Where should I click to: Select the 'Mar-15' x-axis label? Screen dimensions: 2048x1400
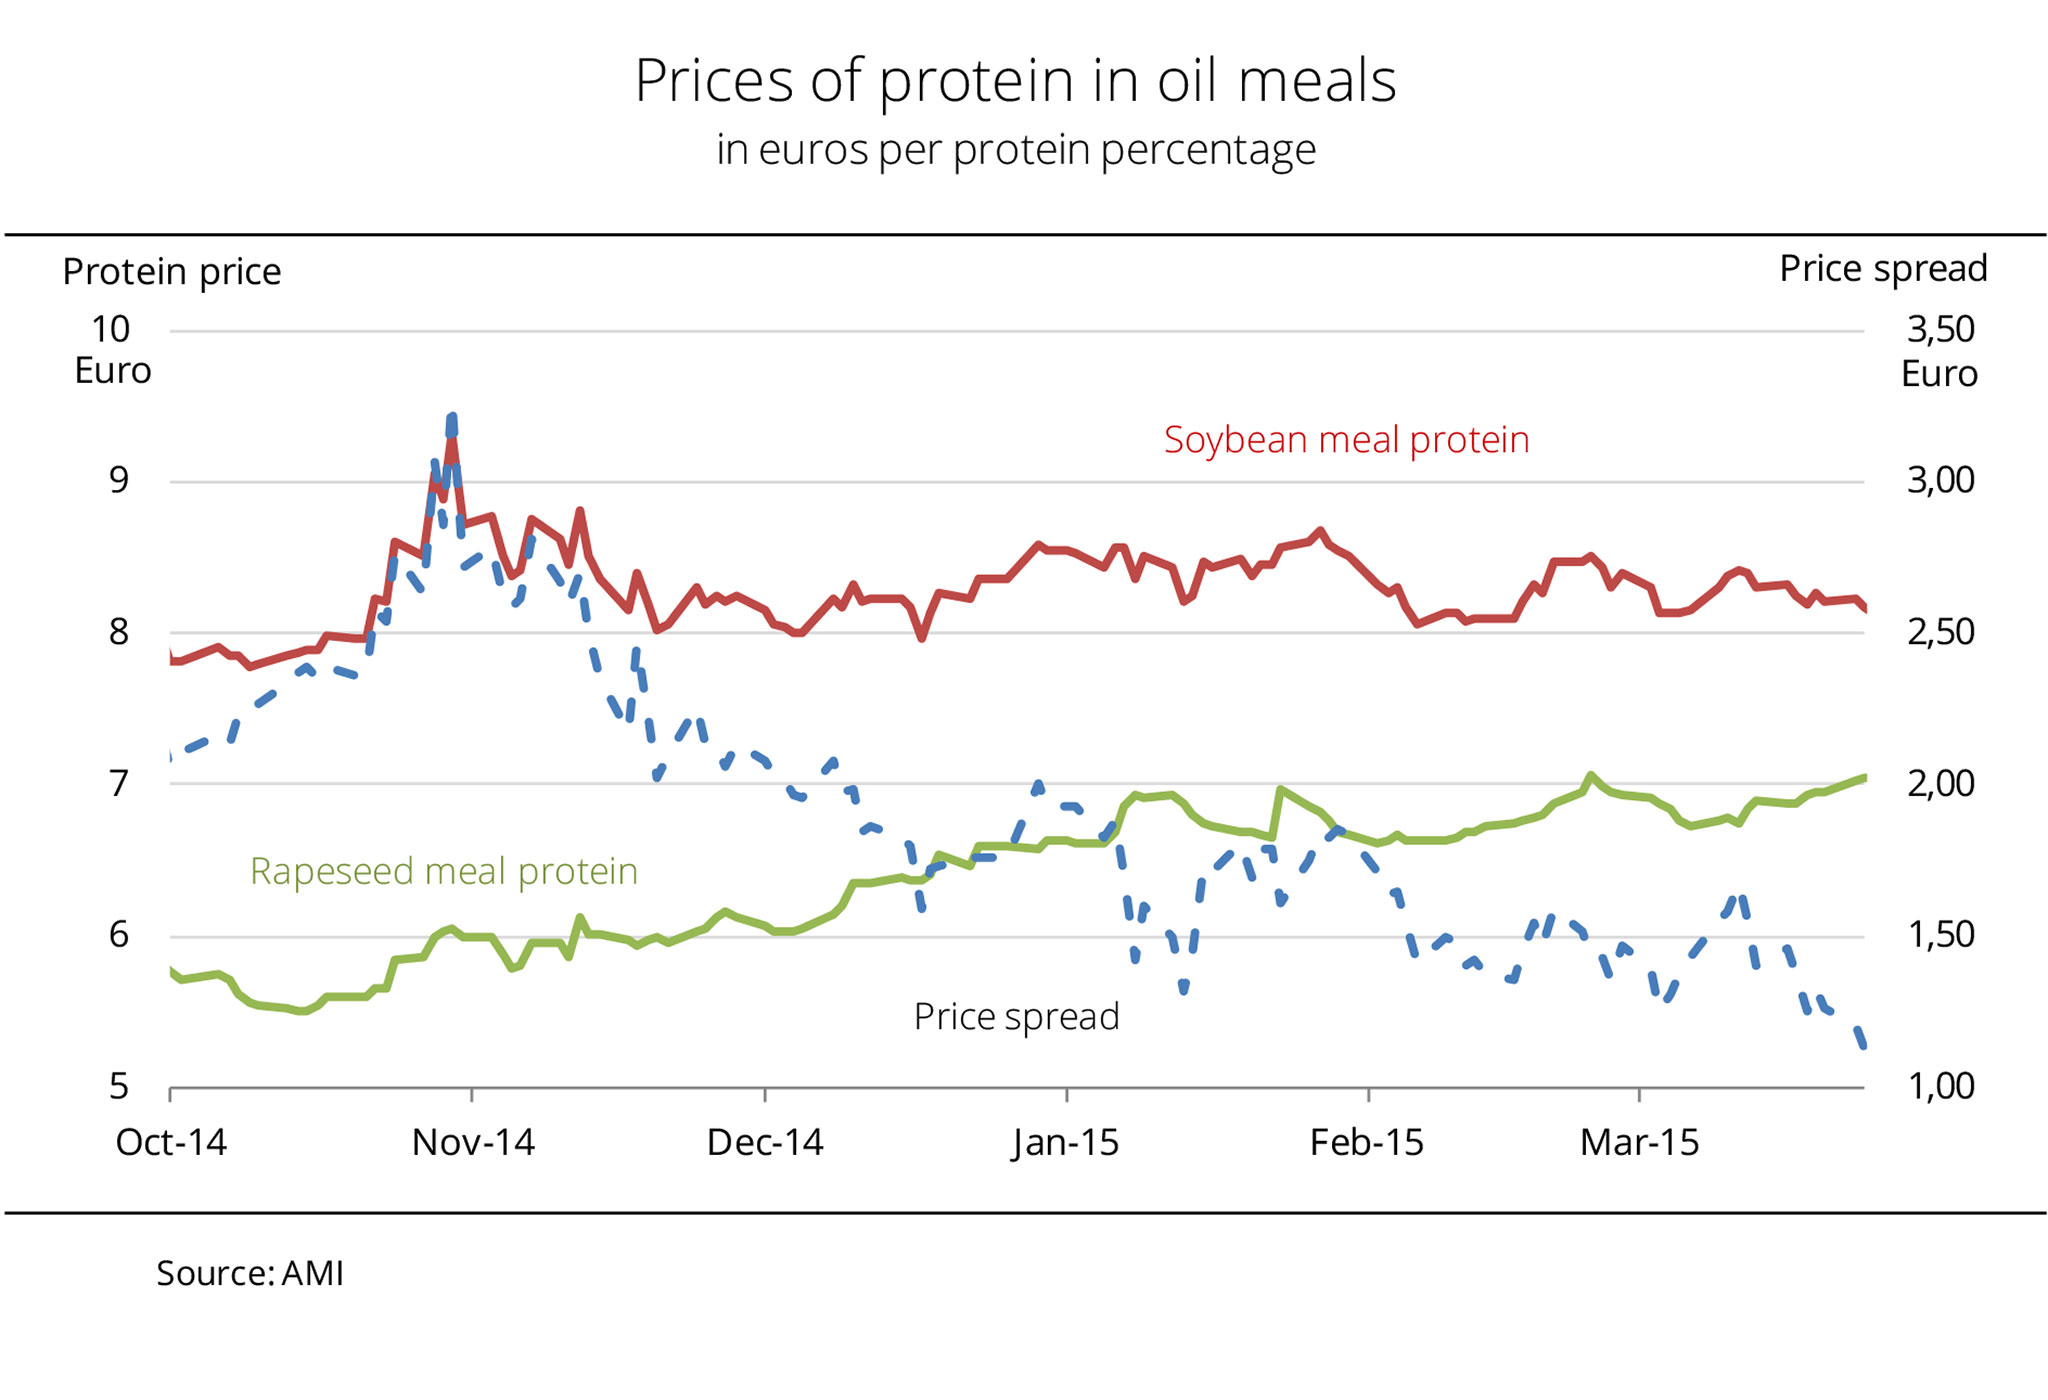point(1639,1142)
